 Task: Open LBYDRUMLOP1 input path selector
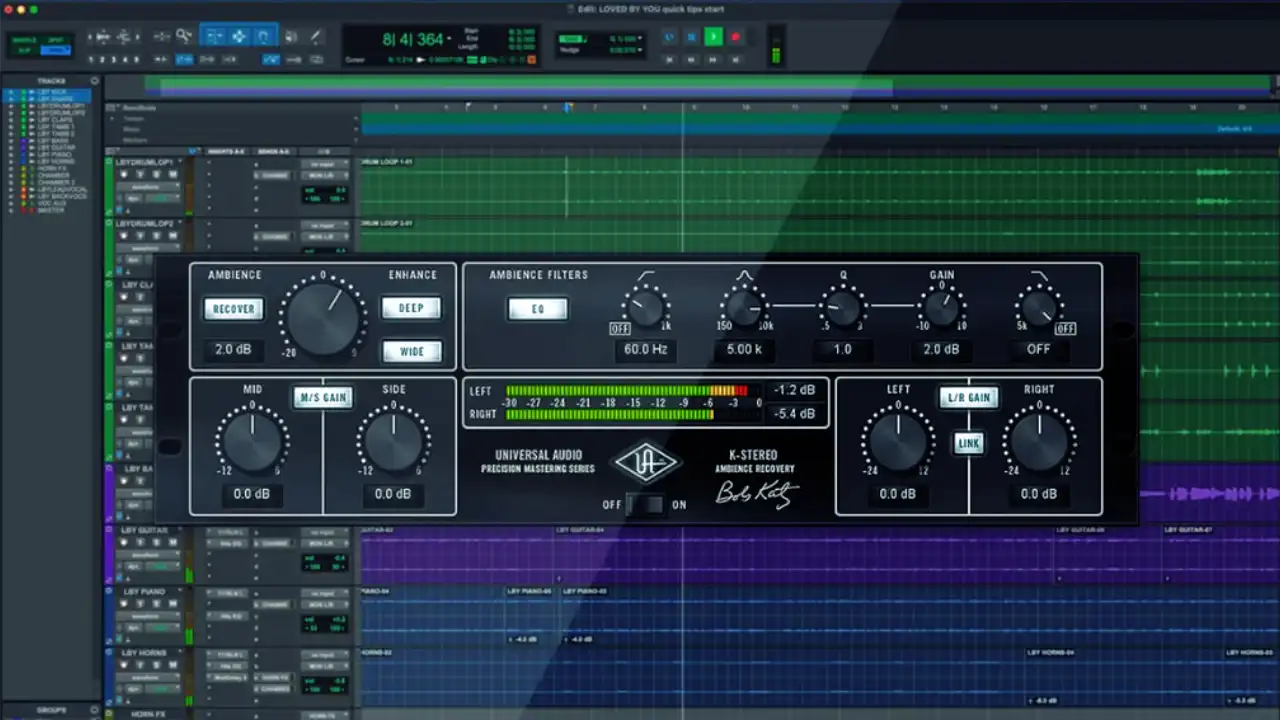tap(325, 165)
